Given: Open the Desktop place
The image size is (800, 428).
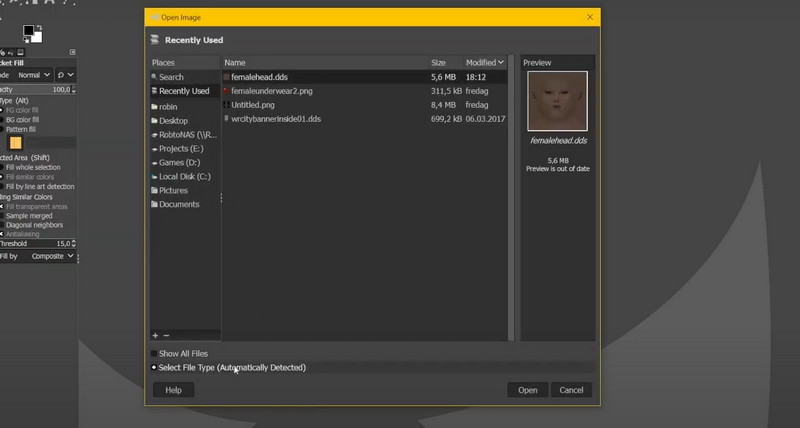Looking at the screenshot, I should click(185, 121).
